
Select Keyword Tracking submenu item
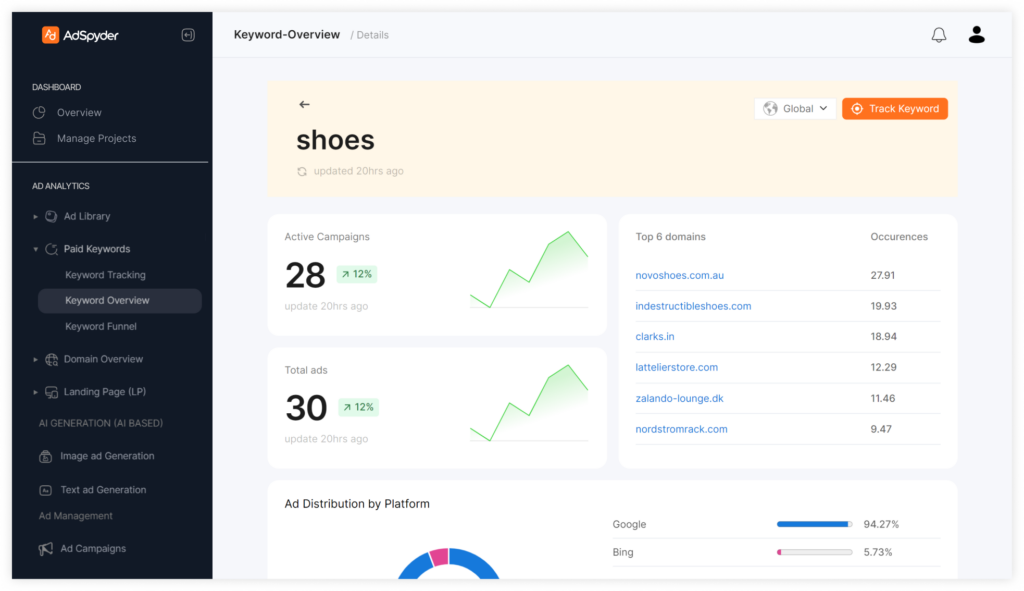pyautogui.click(x=105, y=275)
